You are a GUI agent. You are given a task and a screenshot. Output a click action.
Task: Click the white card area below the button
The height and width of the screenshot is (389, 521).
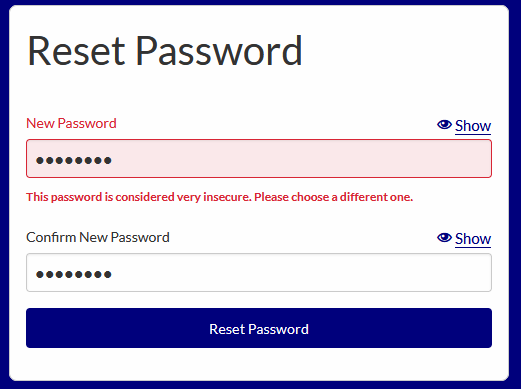pyautogui.click(x=259, y=364)
